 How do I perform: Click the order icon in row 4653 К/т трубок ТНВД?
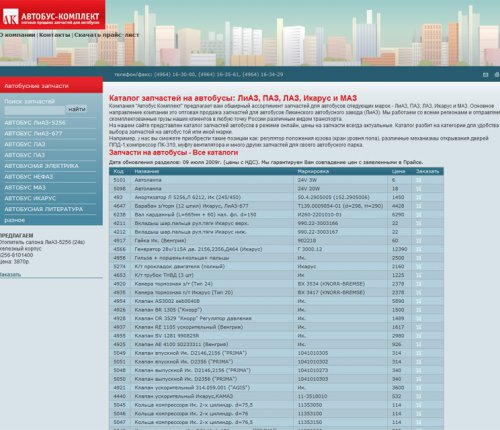coord(419,275)
